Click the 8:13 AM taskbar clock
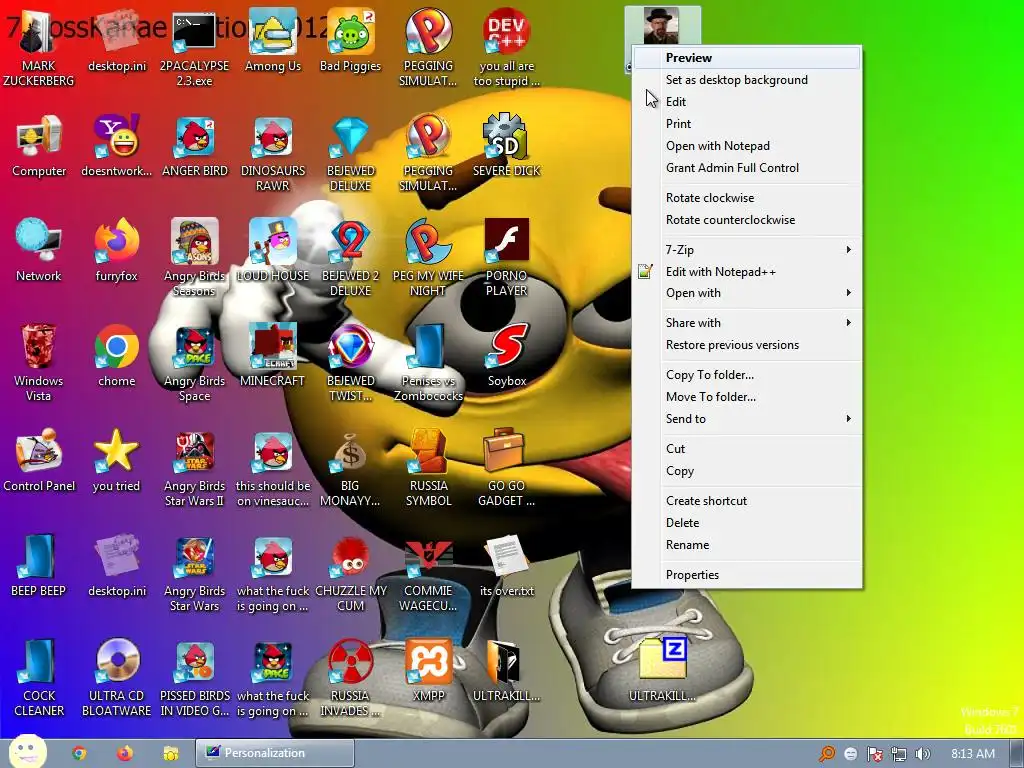Viewport: 1024px width, 768px height. (x=973, y=754)
